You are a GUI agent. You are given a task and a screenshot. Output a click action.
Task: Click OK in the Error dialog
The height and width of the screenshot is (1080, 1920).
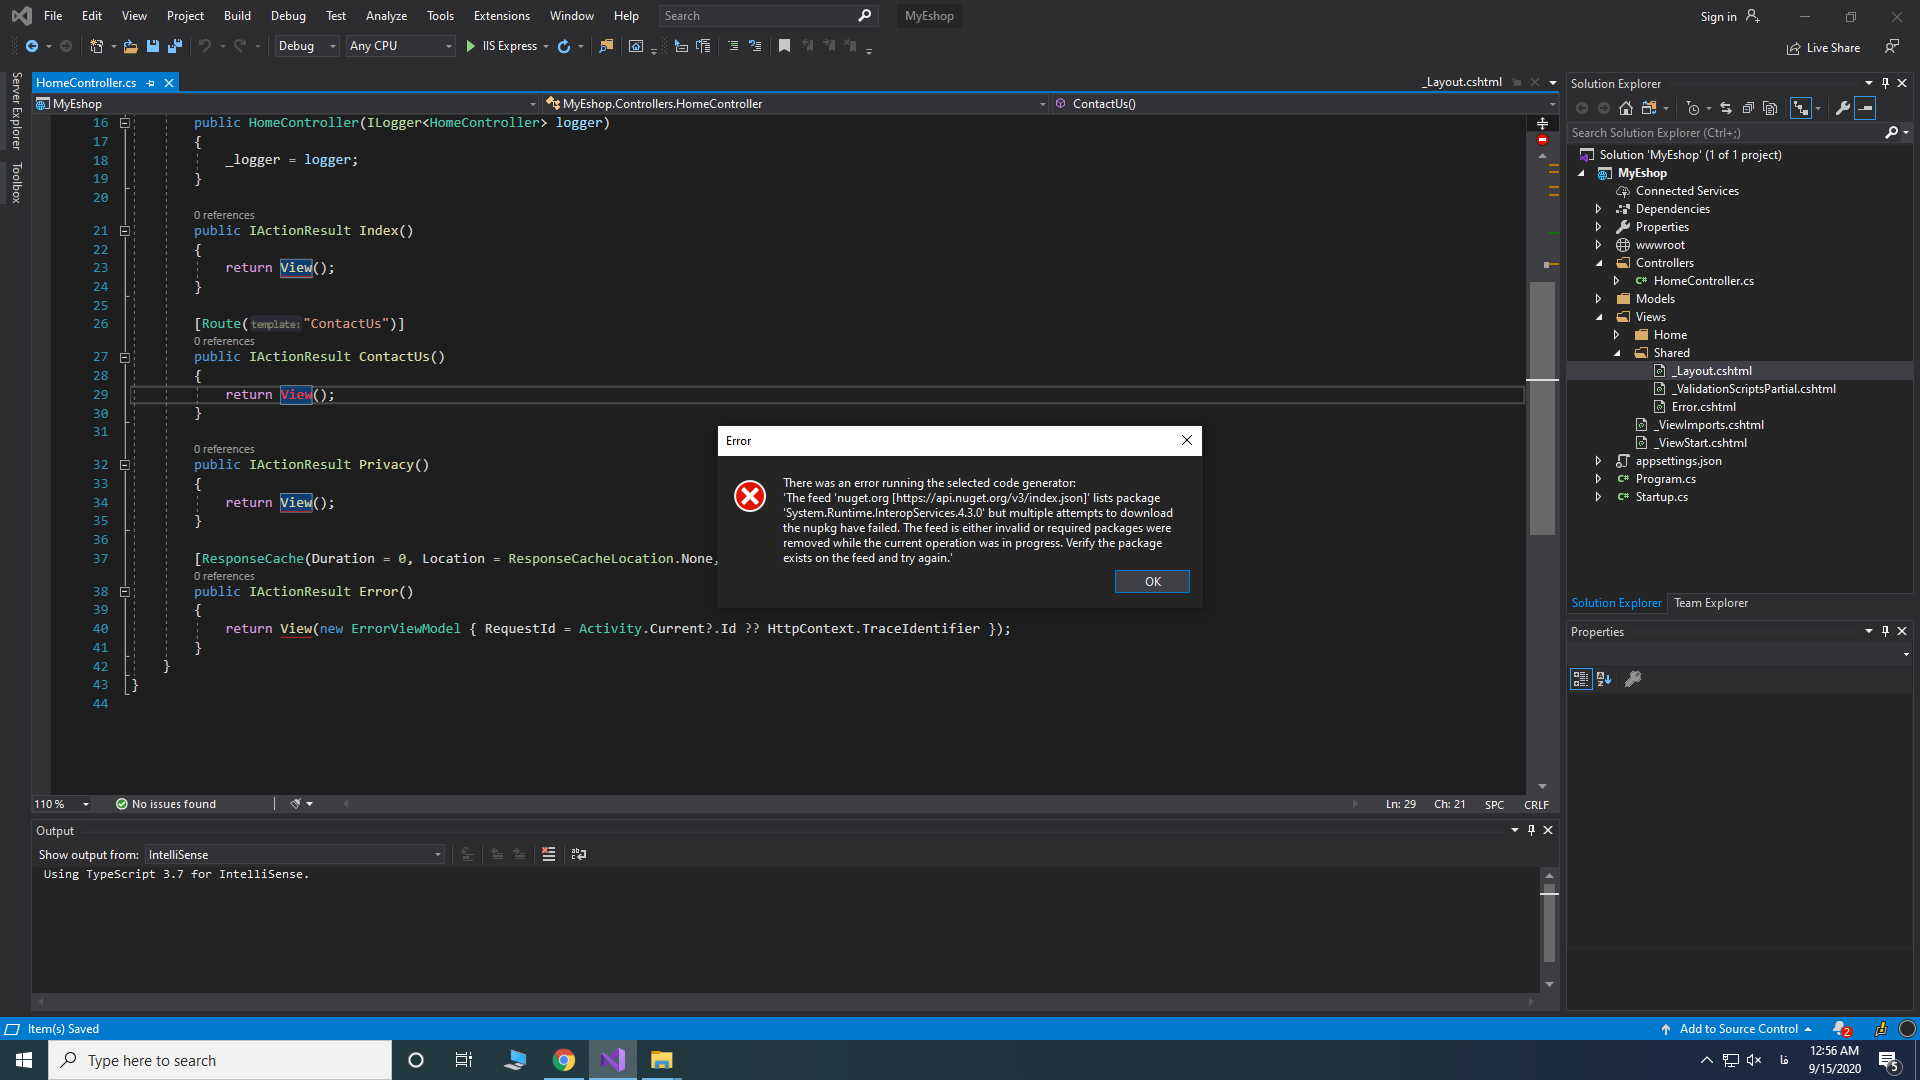[1152, 582]
